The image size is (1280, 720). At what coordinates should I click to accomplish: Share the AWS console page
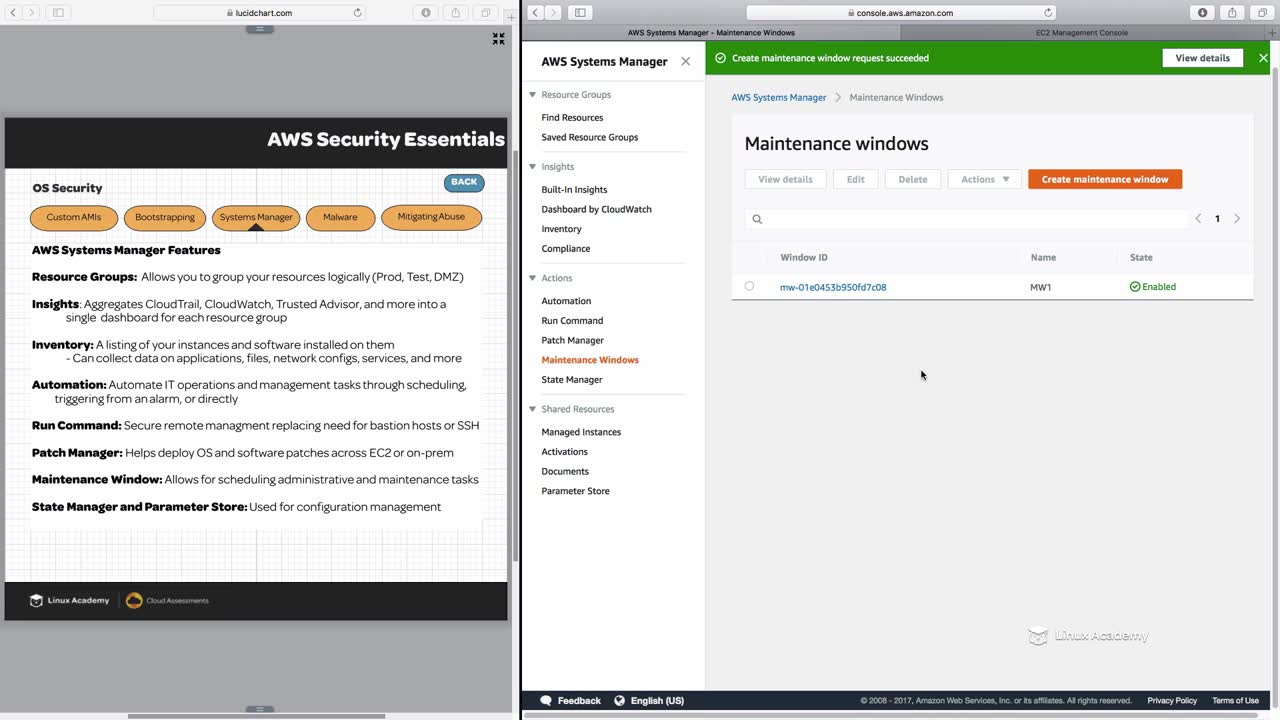pos(1232,13)
